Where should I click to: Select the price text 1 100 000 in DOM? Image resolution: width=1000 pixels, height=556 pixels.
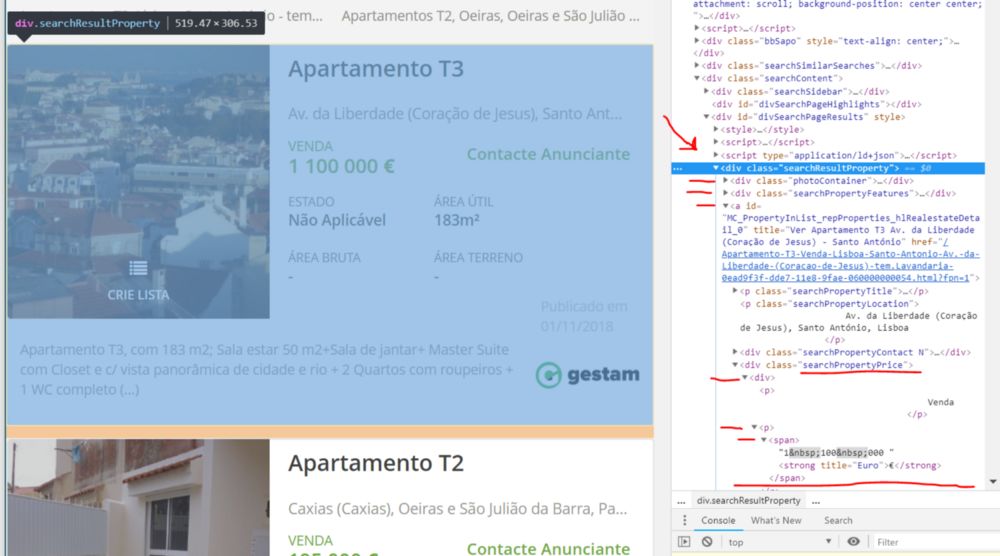tap(836, 453)
